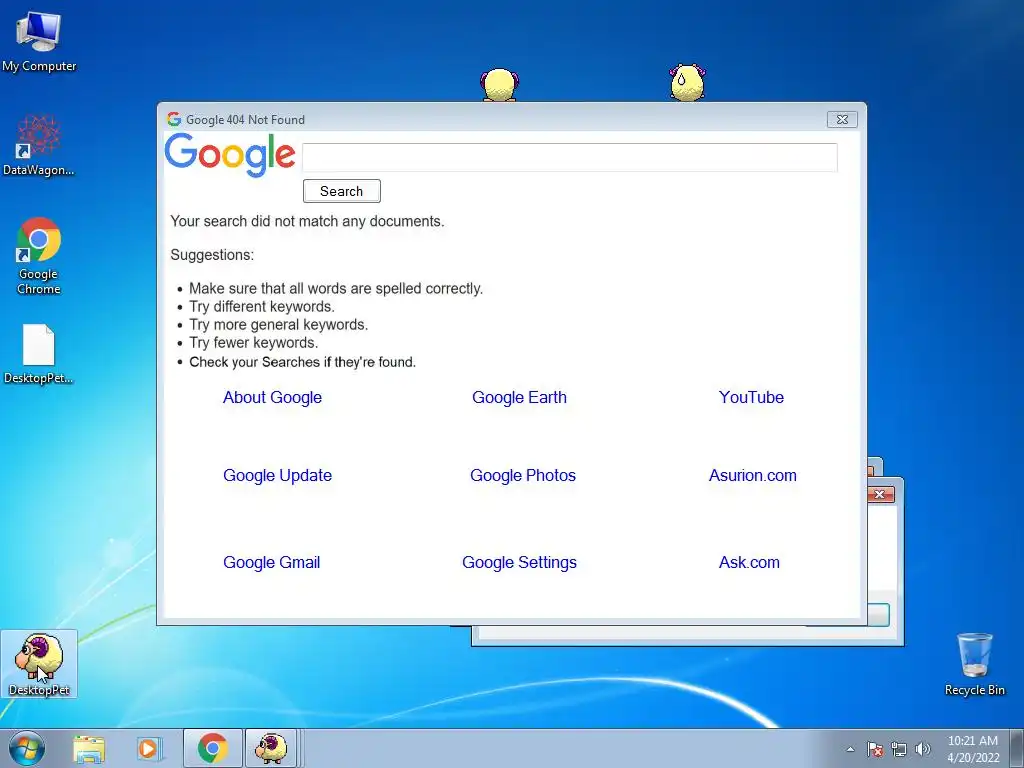Click the large Google logo
Viewport: 1024px width, 768px height.
230,155
